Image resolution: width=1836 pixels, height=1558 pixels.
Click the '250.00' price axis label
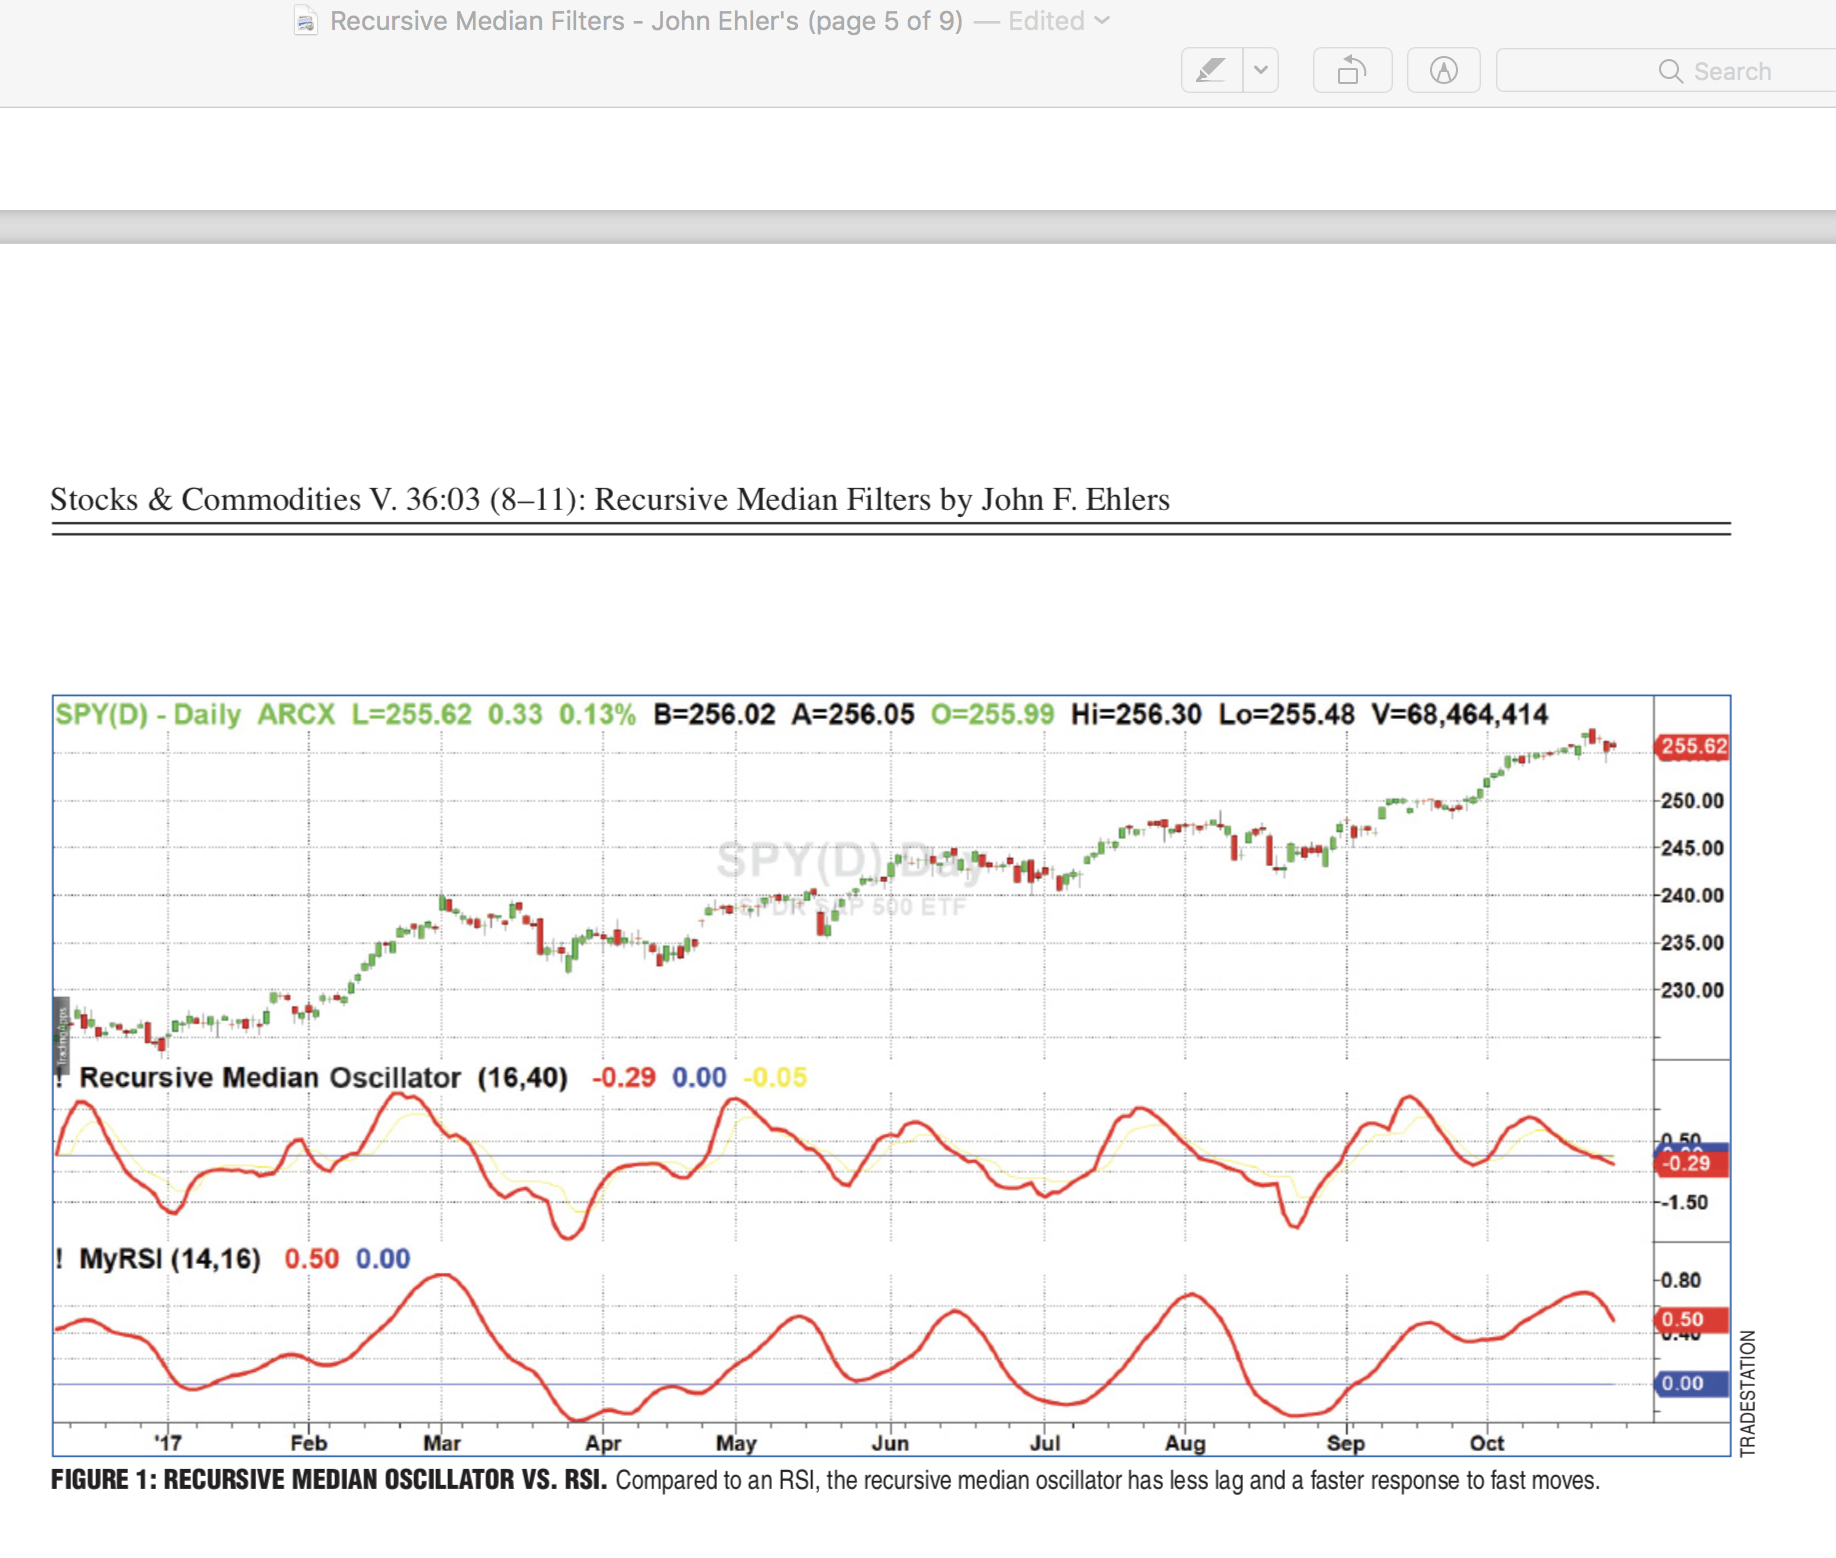pyautogui.click(x=1692, y=801)
